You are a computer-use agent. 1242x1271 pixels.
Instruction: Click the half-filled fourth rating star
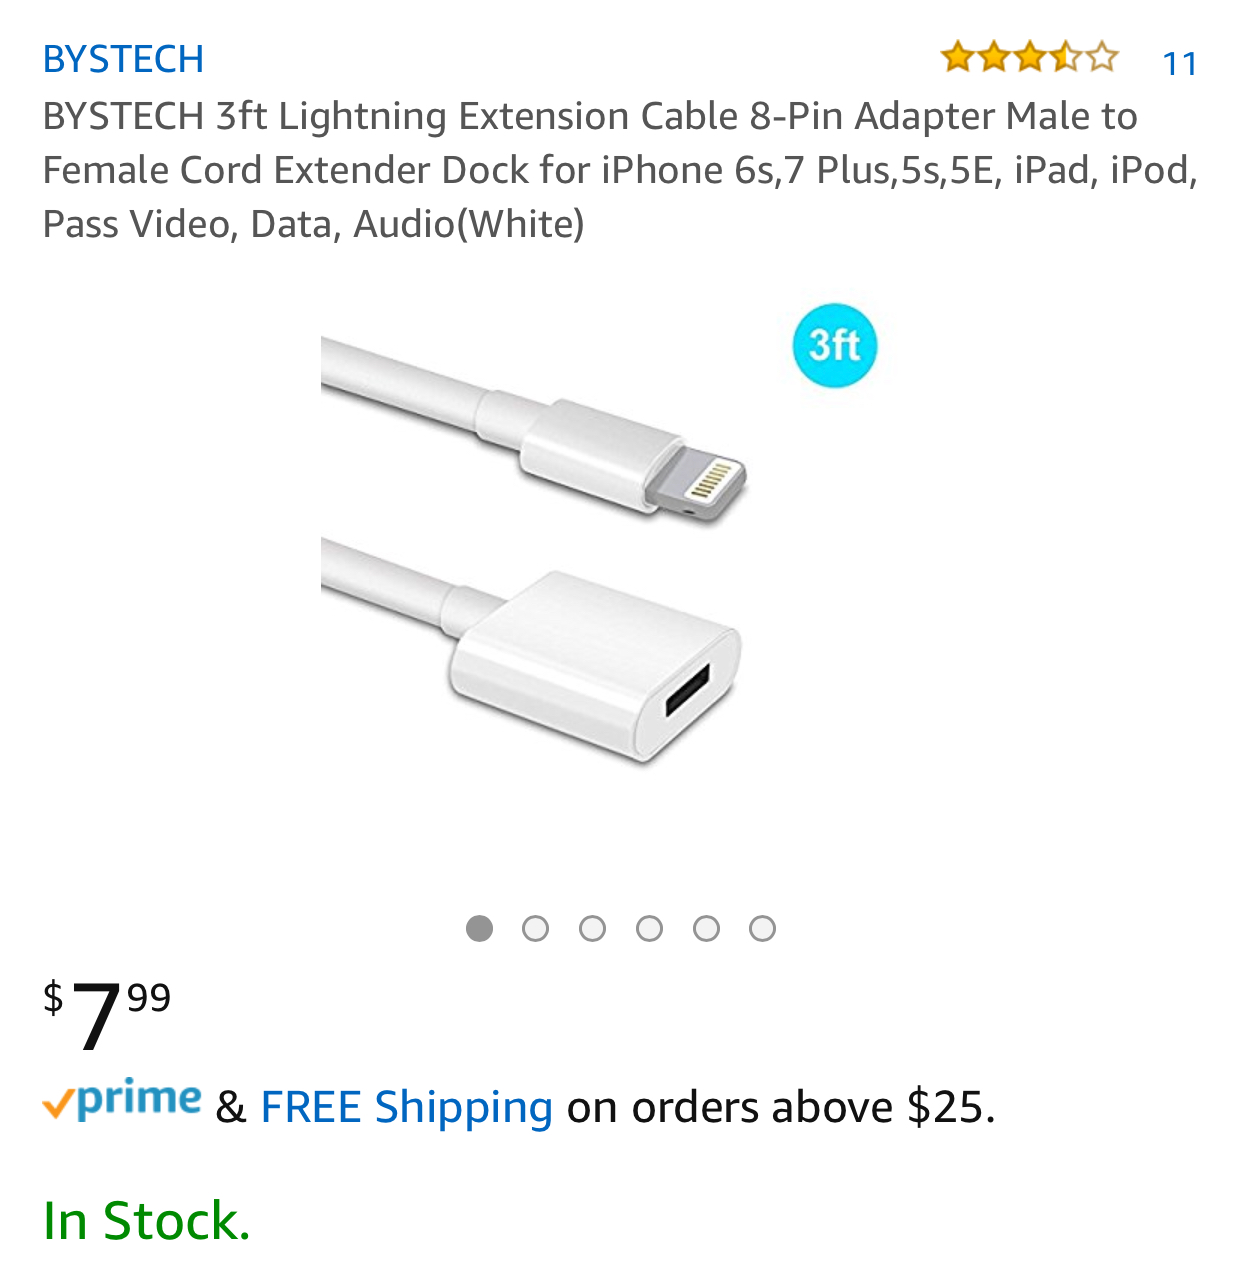(x=1065, y=57)
